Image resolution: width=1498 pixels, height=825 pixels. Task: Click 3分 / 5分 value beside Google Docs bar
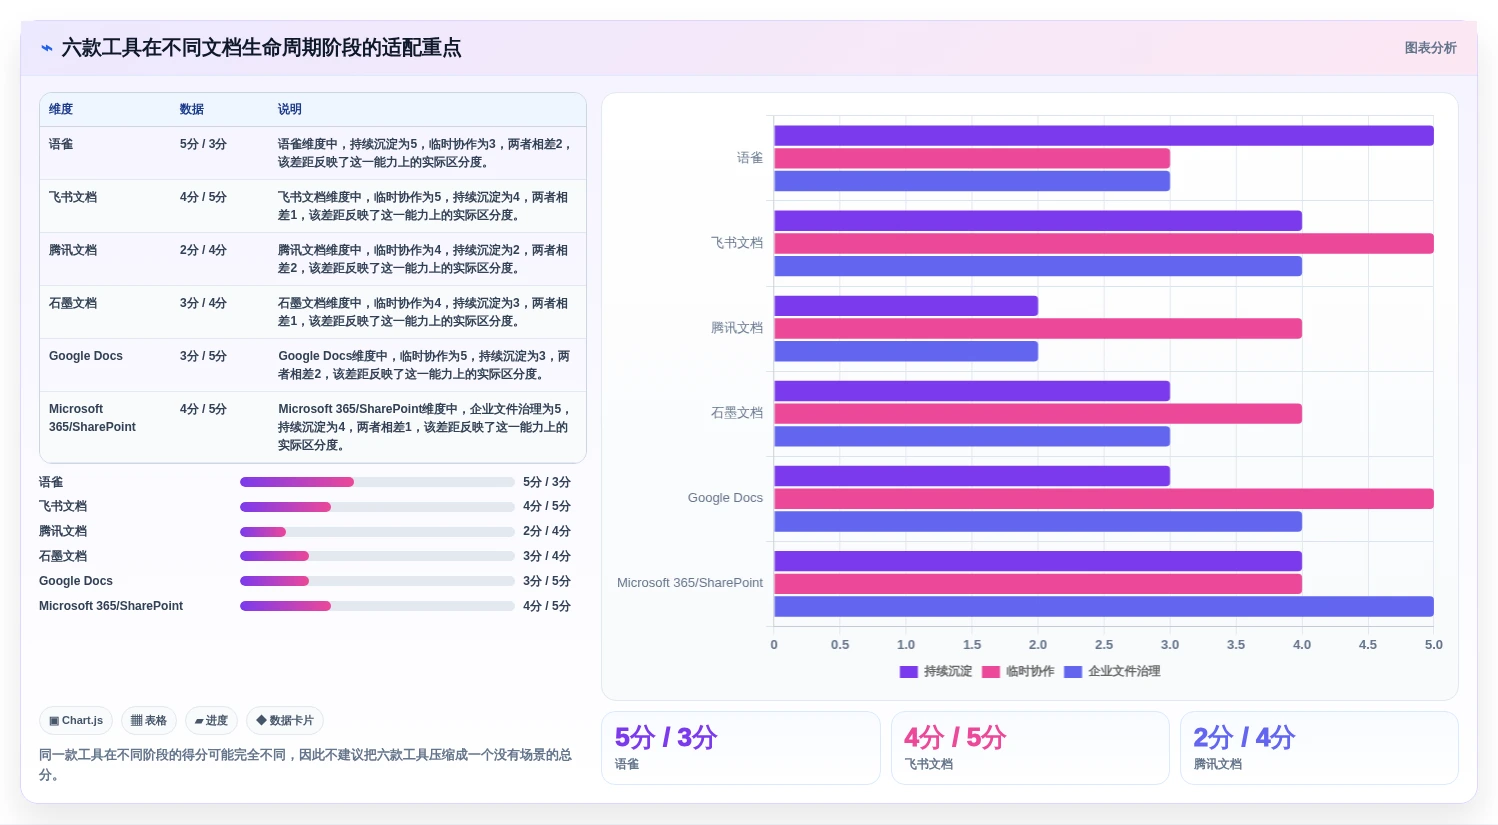point(547,581)
